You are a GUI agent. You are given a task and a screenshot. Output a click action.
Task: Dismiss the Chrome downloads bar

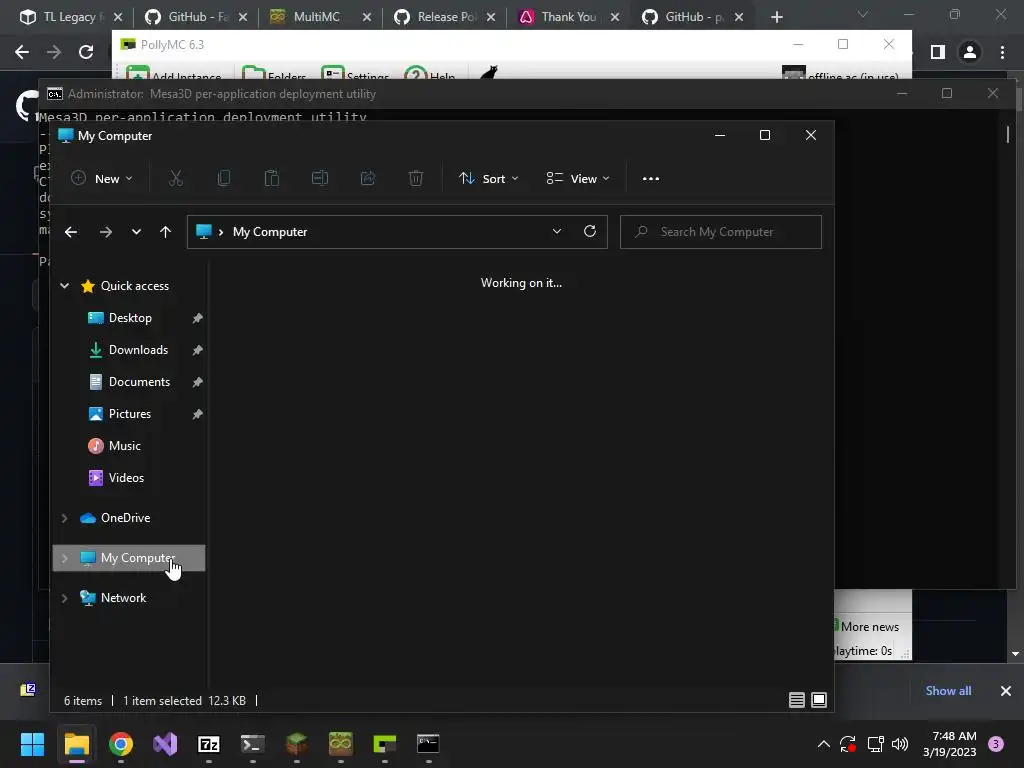tap(1006, 691)
